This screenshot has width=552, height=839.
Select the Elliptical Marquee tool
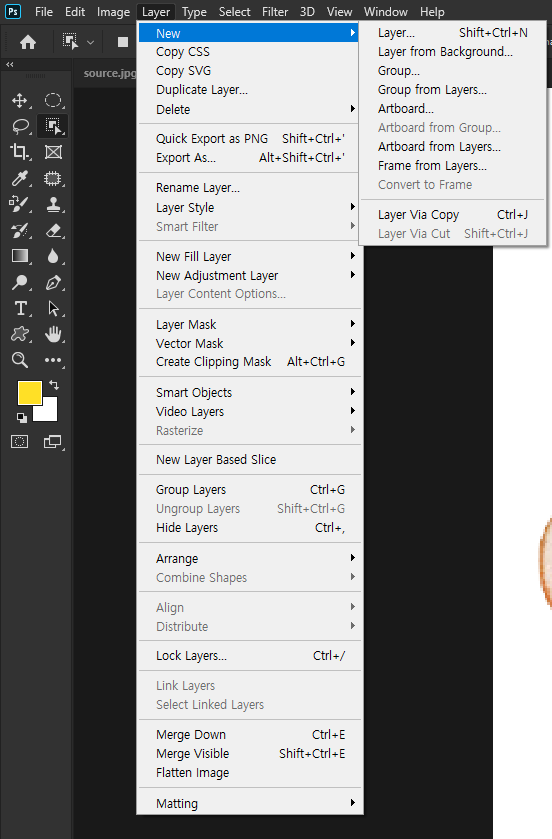click(x=52, y=100)
